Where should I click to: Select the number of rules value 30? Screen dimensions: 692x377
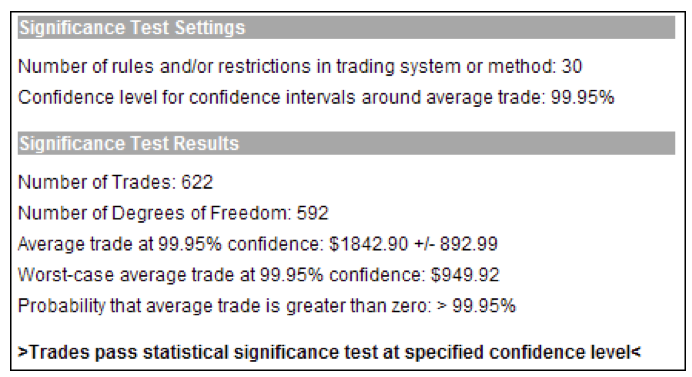[572, 66]
